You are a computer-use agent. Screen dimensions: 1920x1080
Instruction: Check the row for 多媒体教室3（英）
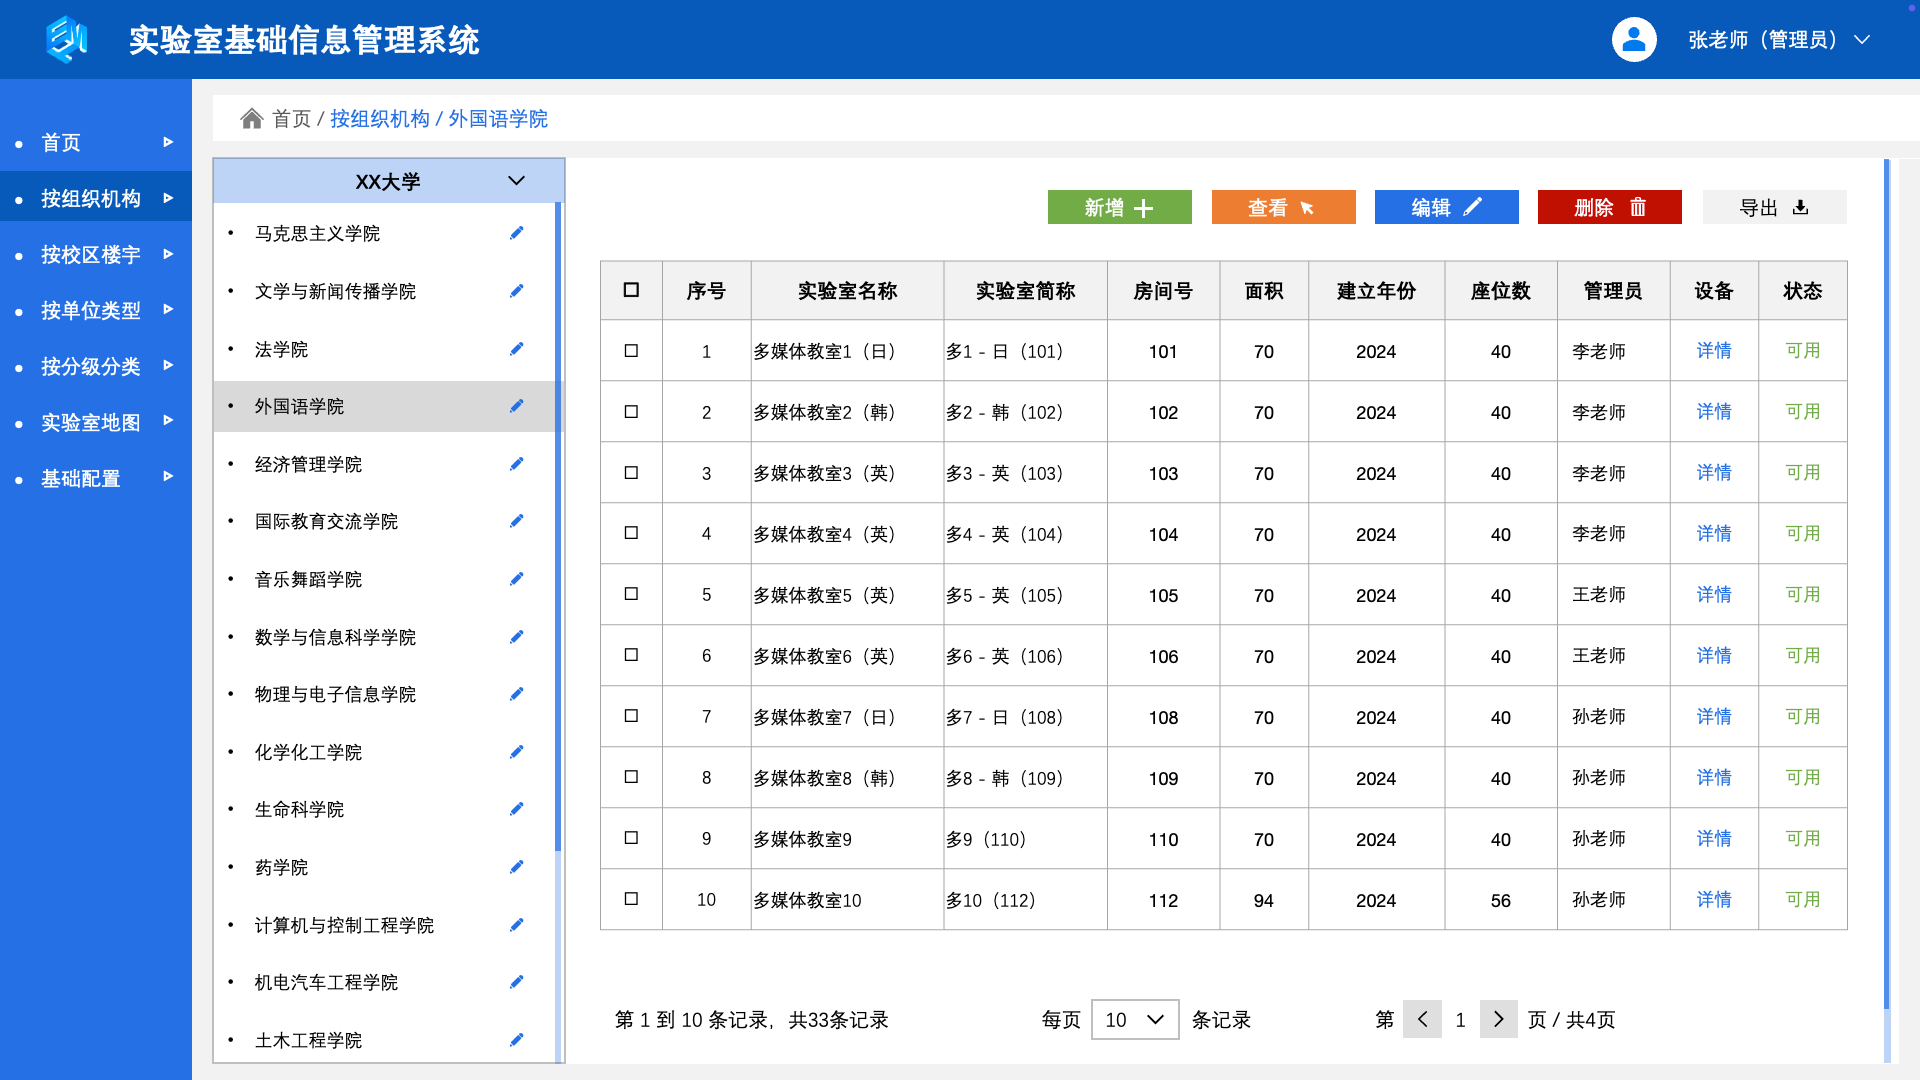(x=631, y=473)
